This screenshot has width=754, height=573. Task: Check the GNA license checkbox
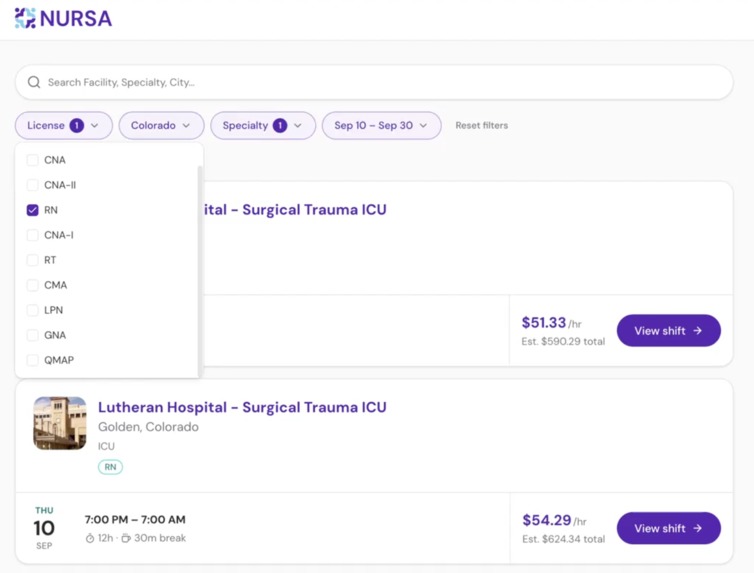[x=32, y=335]
